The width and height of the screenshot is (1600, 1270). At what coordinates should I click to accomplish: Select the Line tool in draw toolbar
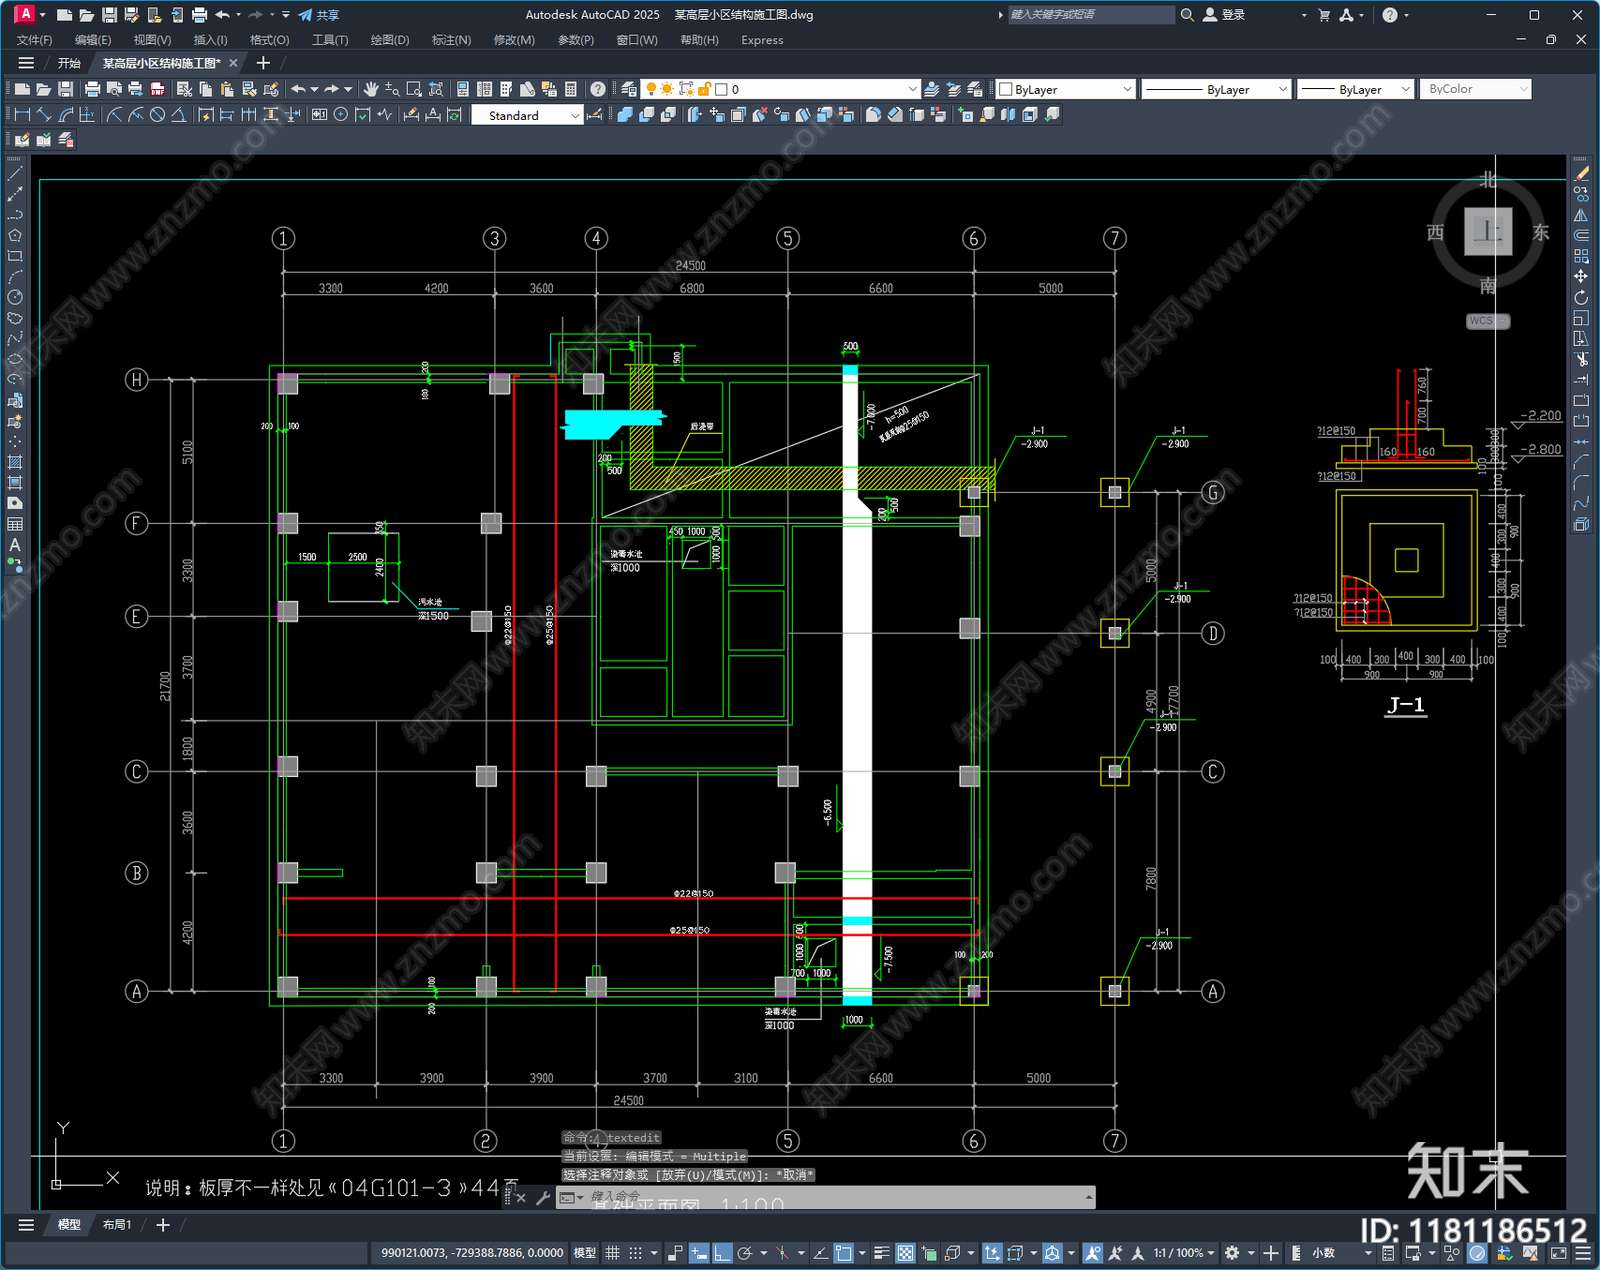tap(14, 174)
